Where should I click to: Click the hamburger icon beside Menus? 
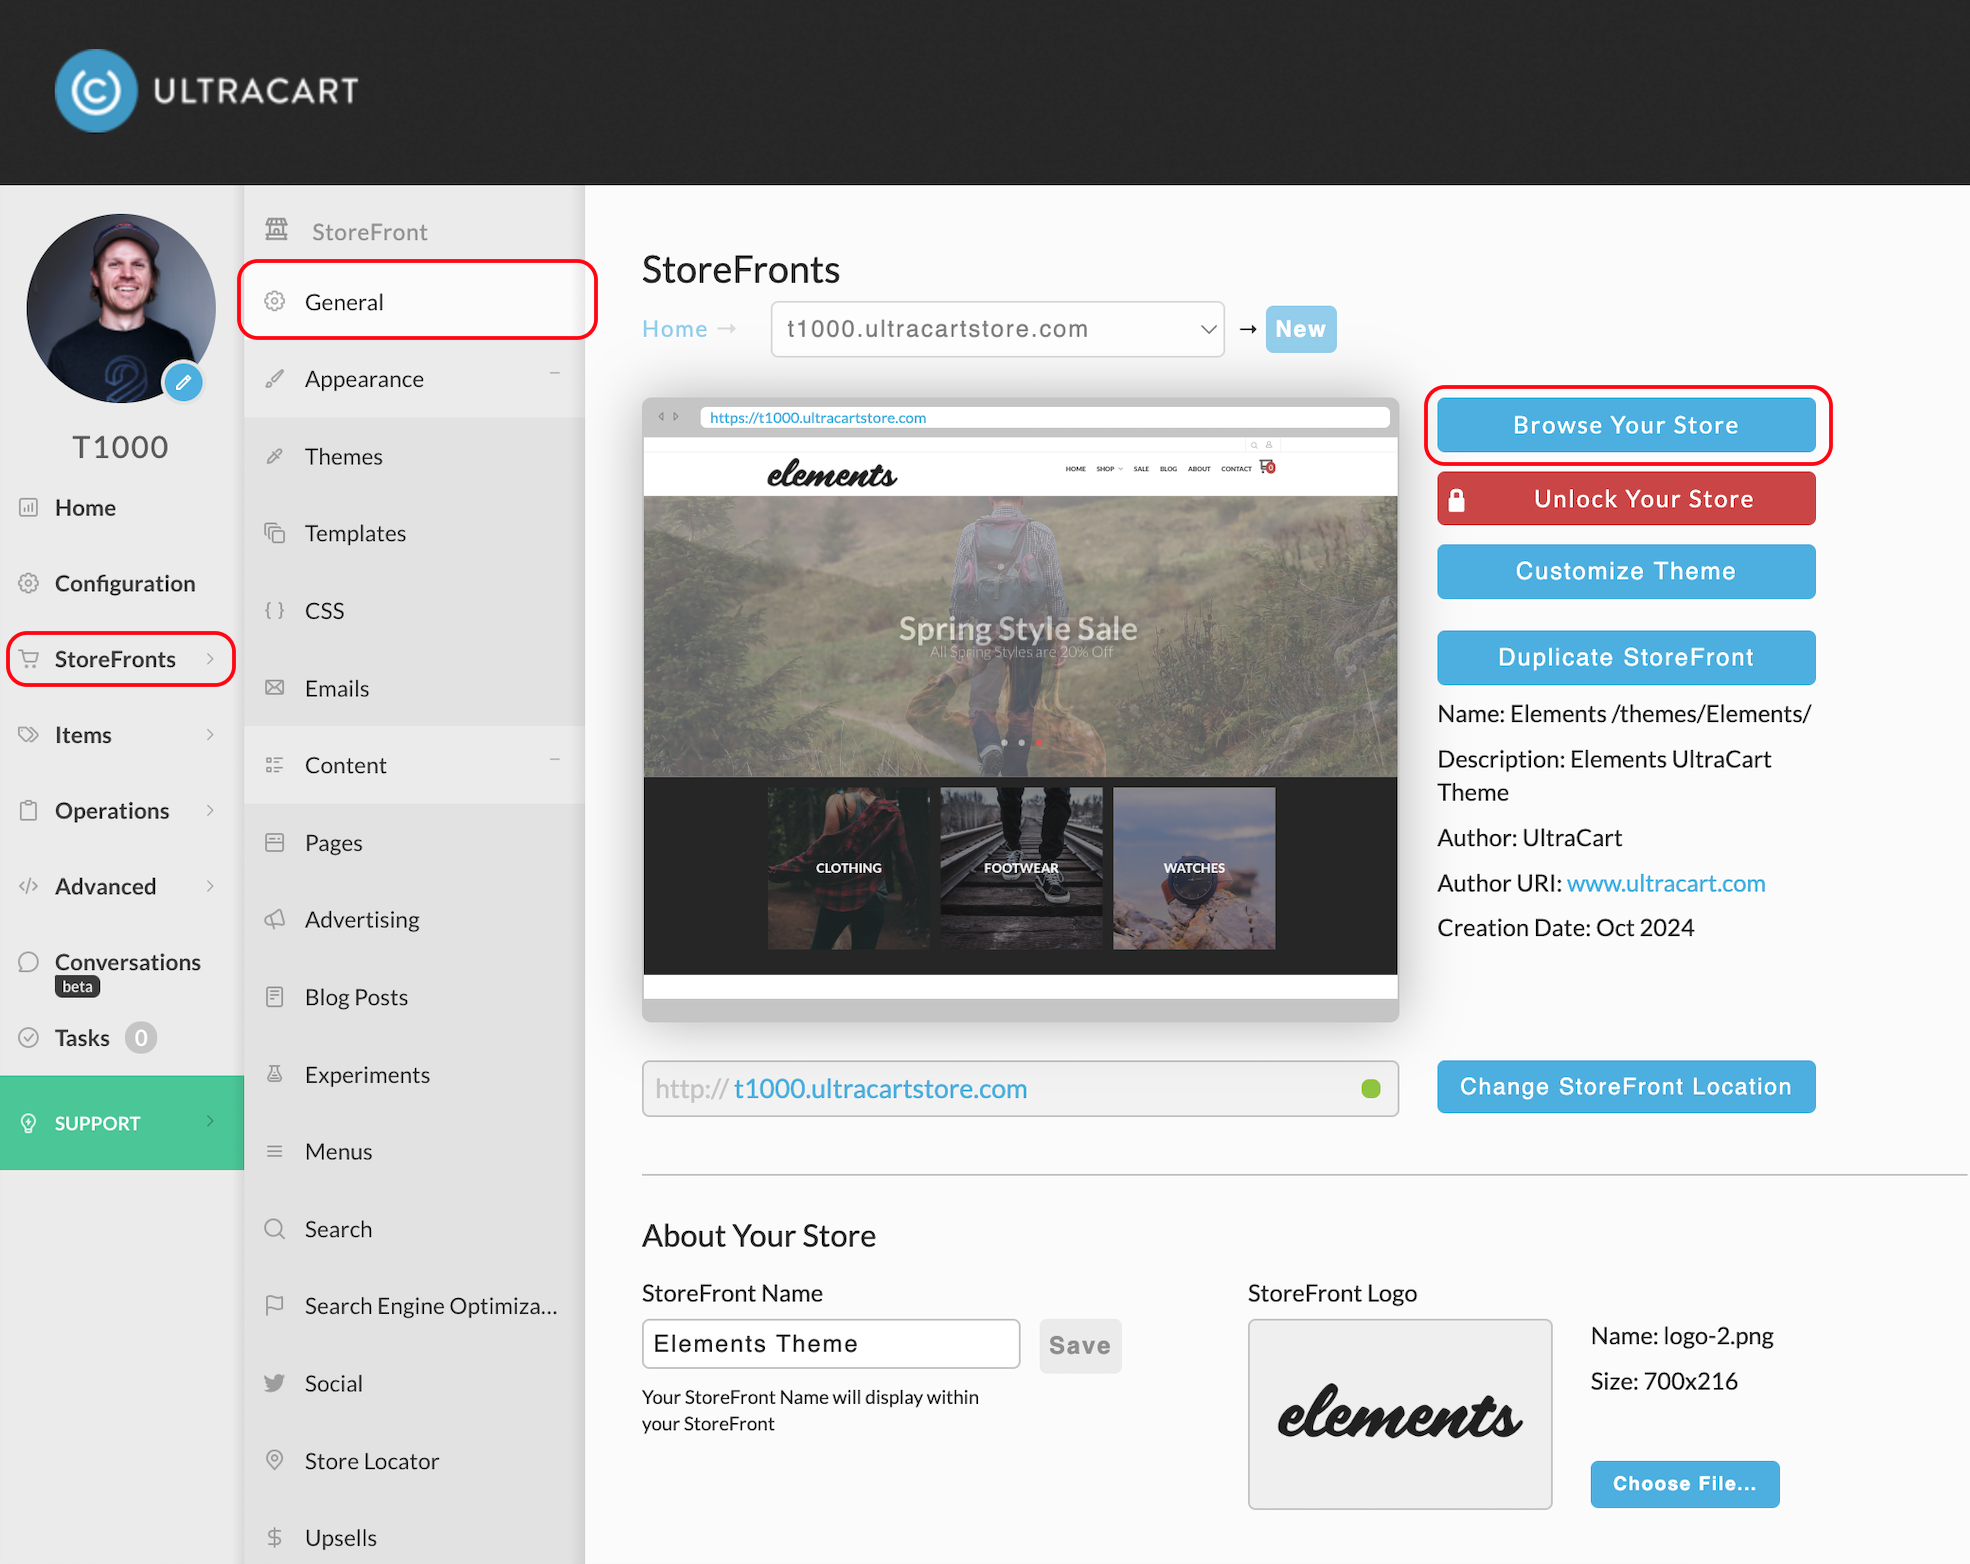[x=275, y=1151]
